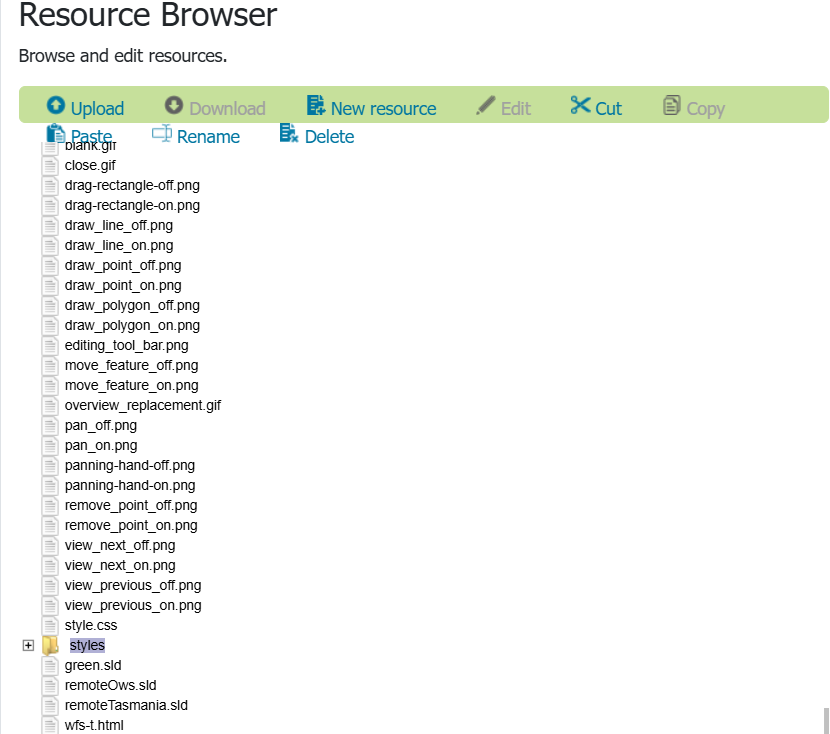
Task: Click the Delete file icon
Action: [x=289, y=134]
